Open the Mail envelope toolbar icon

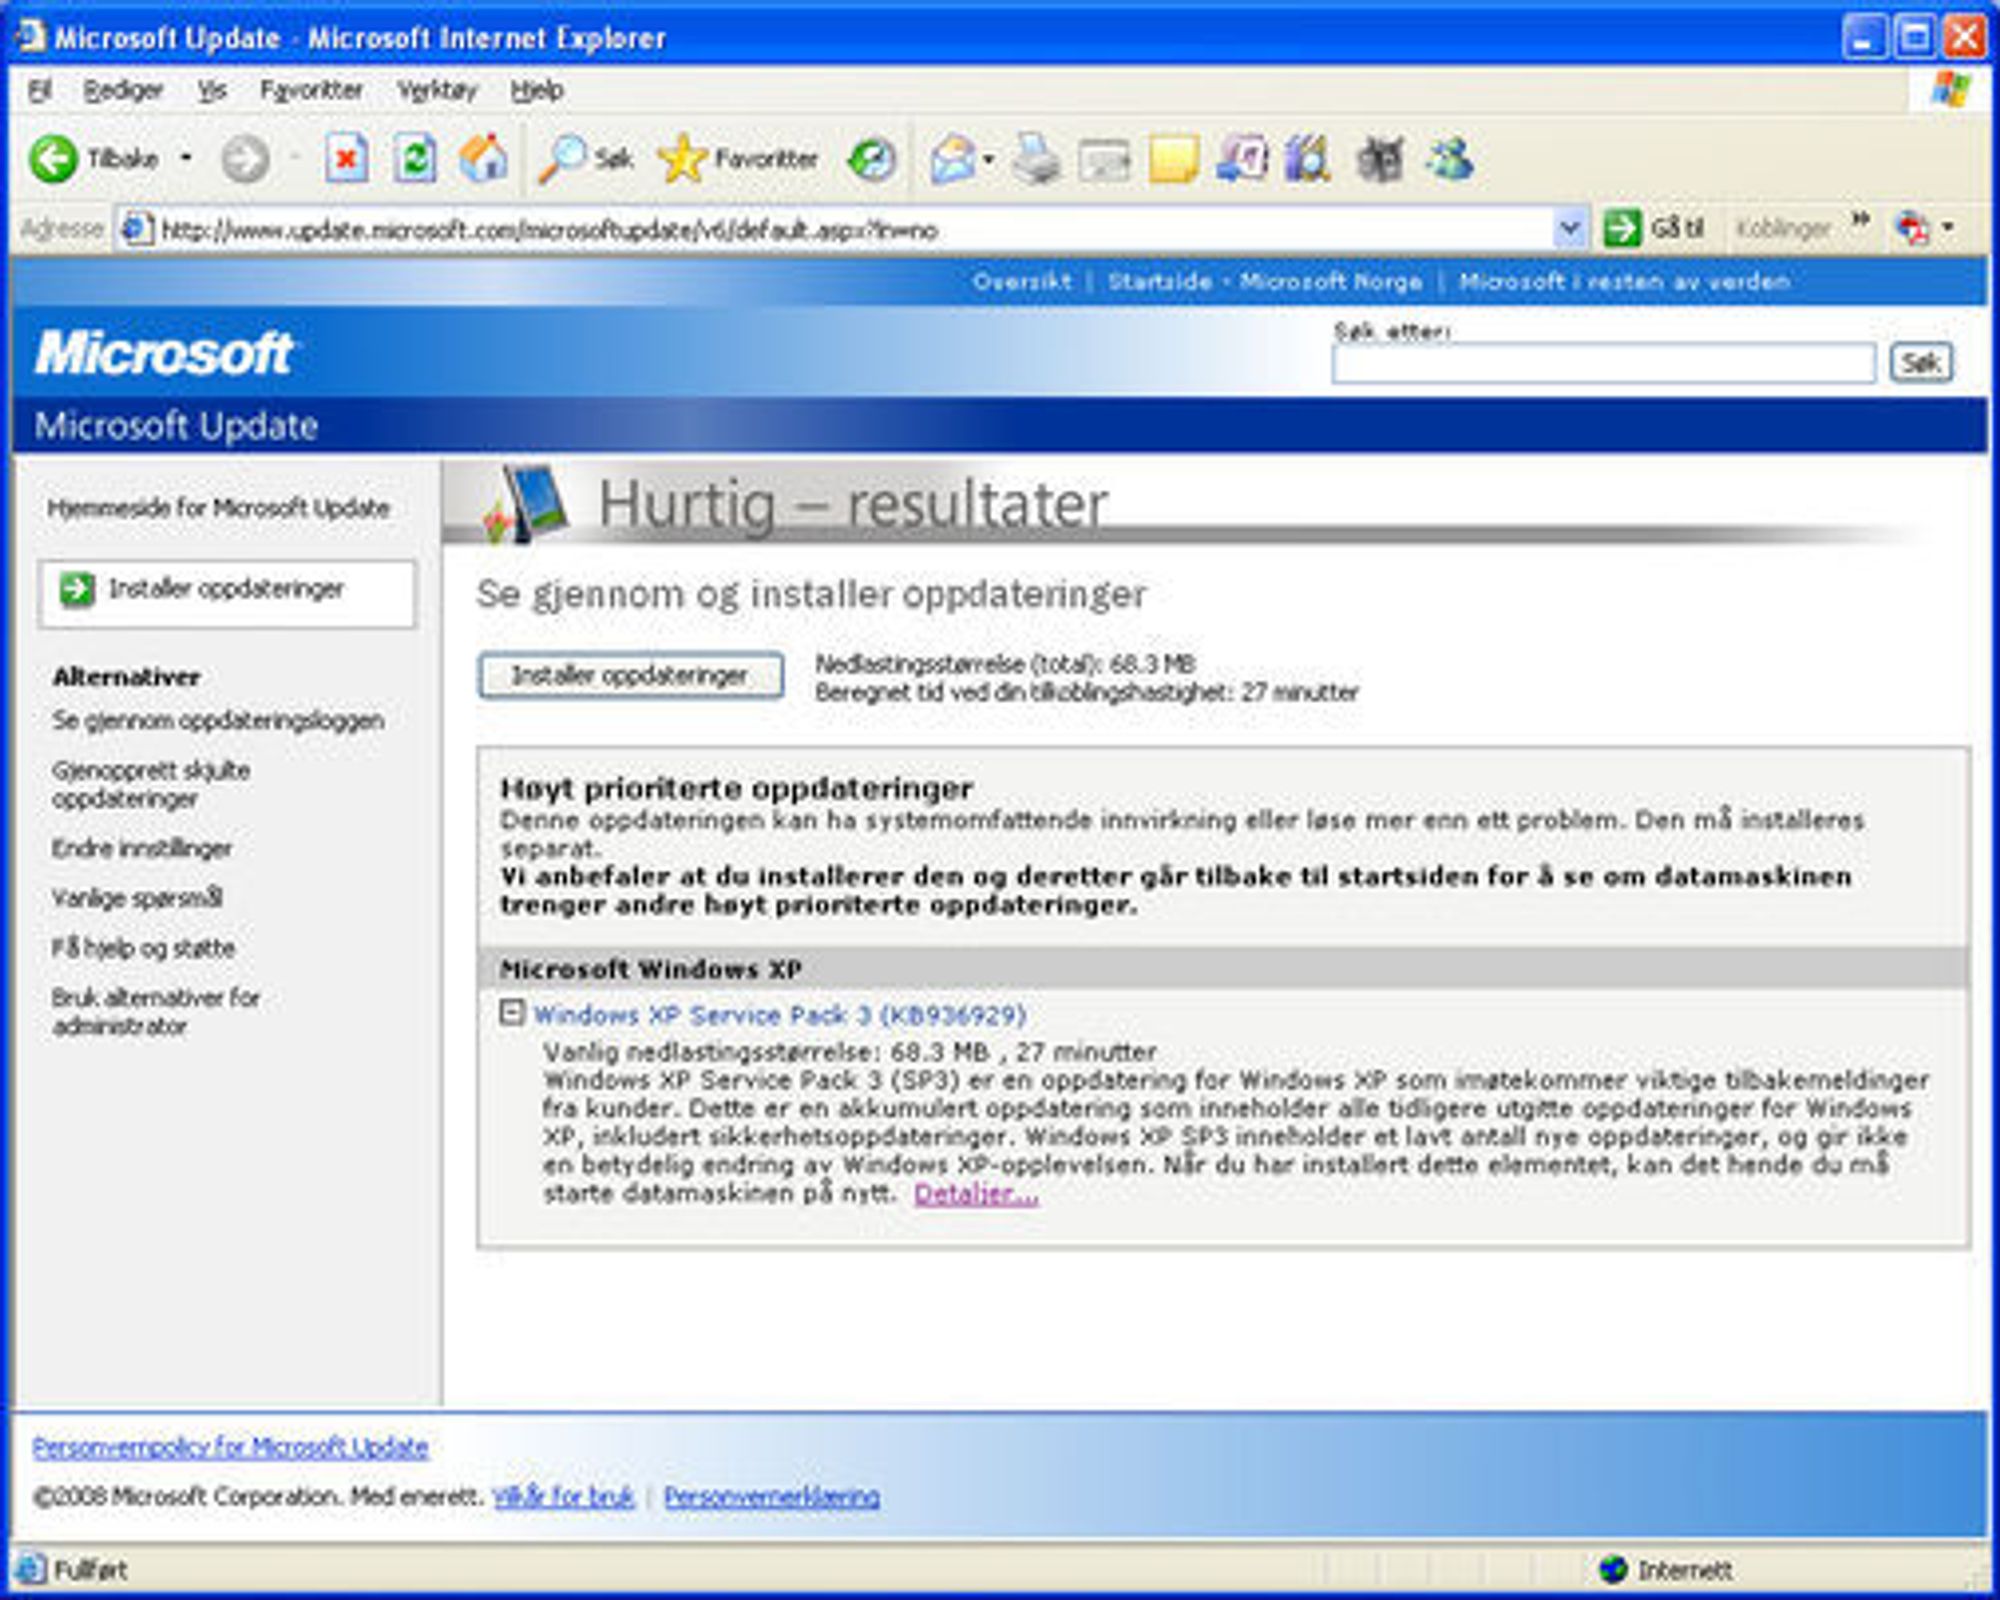[x=952, y=159]
